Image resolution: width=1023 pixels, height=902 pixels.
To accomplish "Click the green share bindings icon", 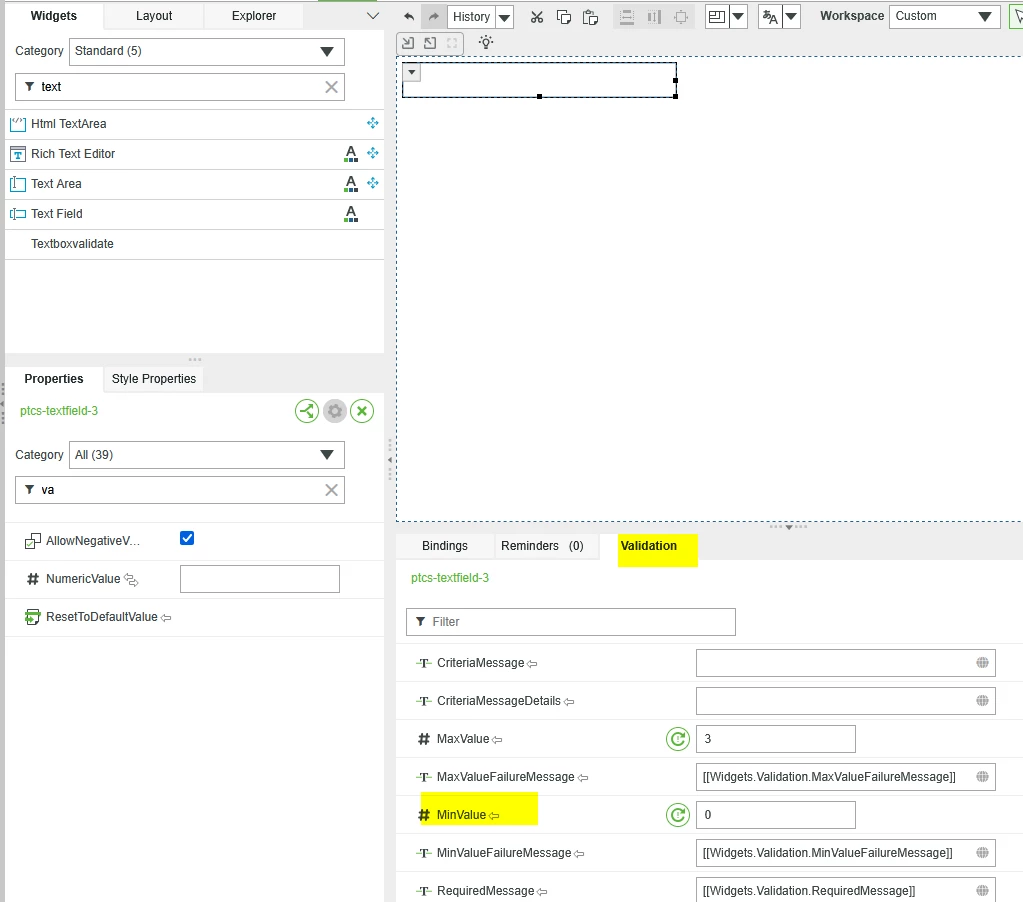I will [x=307, y=411].
